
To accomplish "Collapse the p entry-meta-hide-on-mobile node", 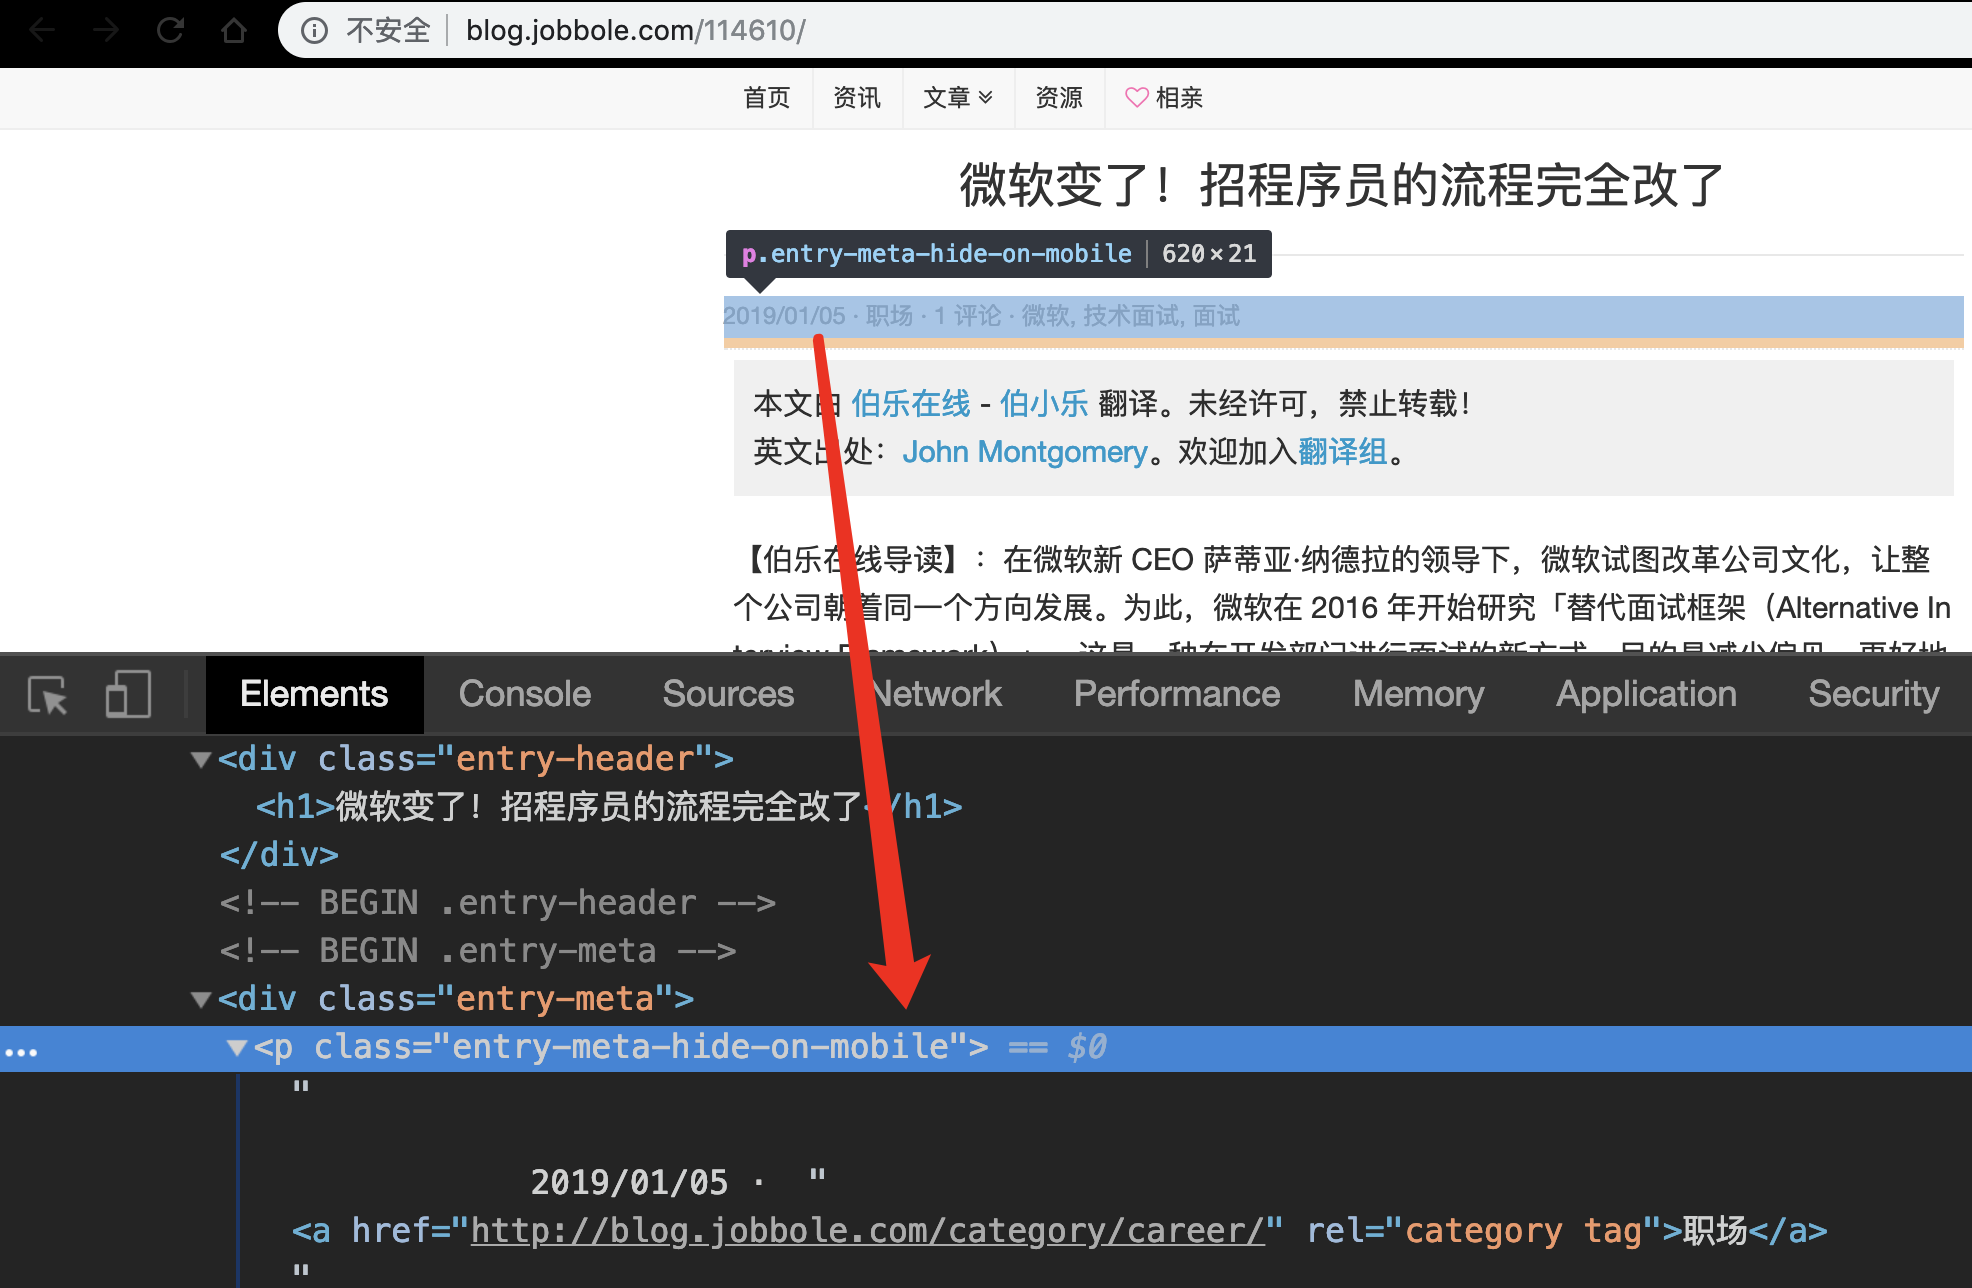I will (x=237, y=1047).
